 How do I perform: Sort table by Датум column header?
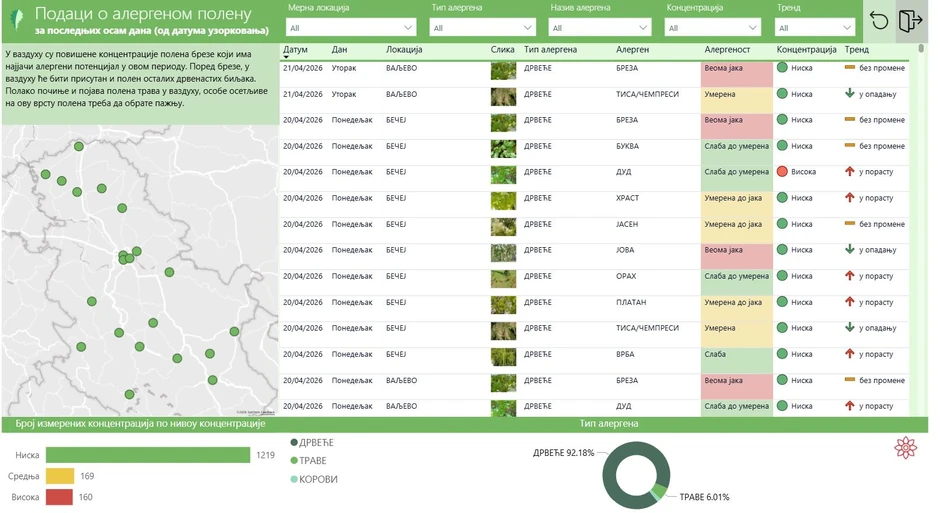tap(295, 49)
